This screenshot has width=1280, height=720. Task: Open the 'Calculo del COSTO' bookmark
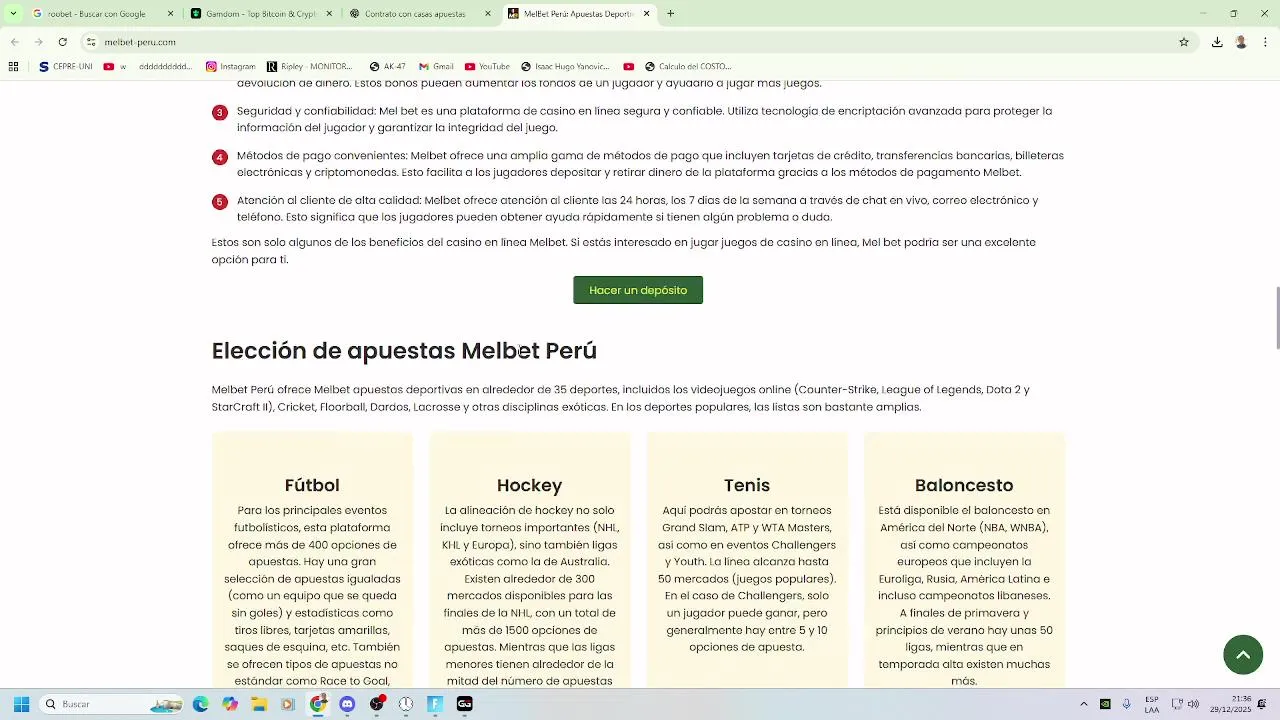click(x=688, y=67)
